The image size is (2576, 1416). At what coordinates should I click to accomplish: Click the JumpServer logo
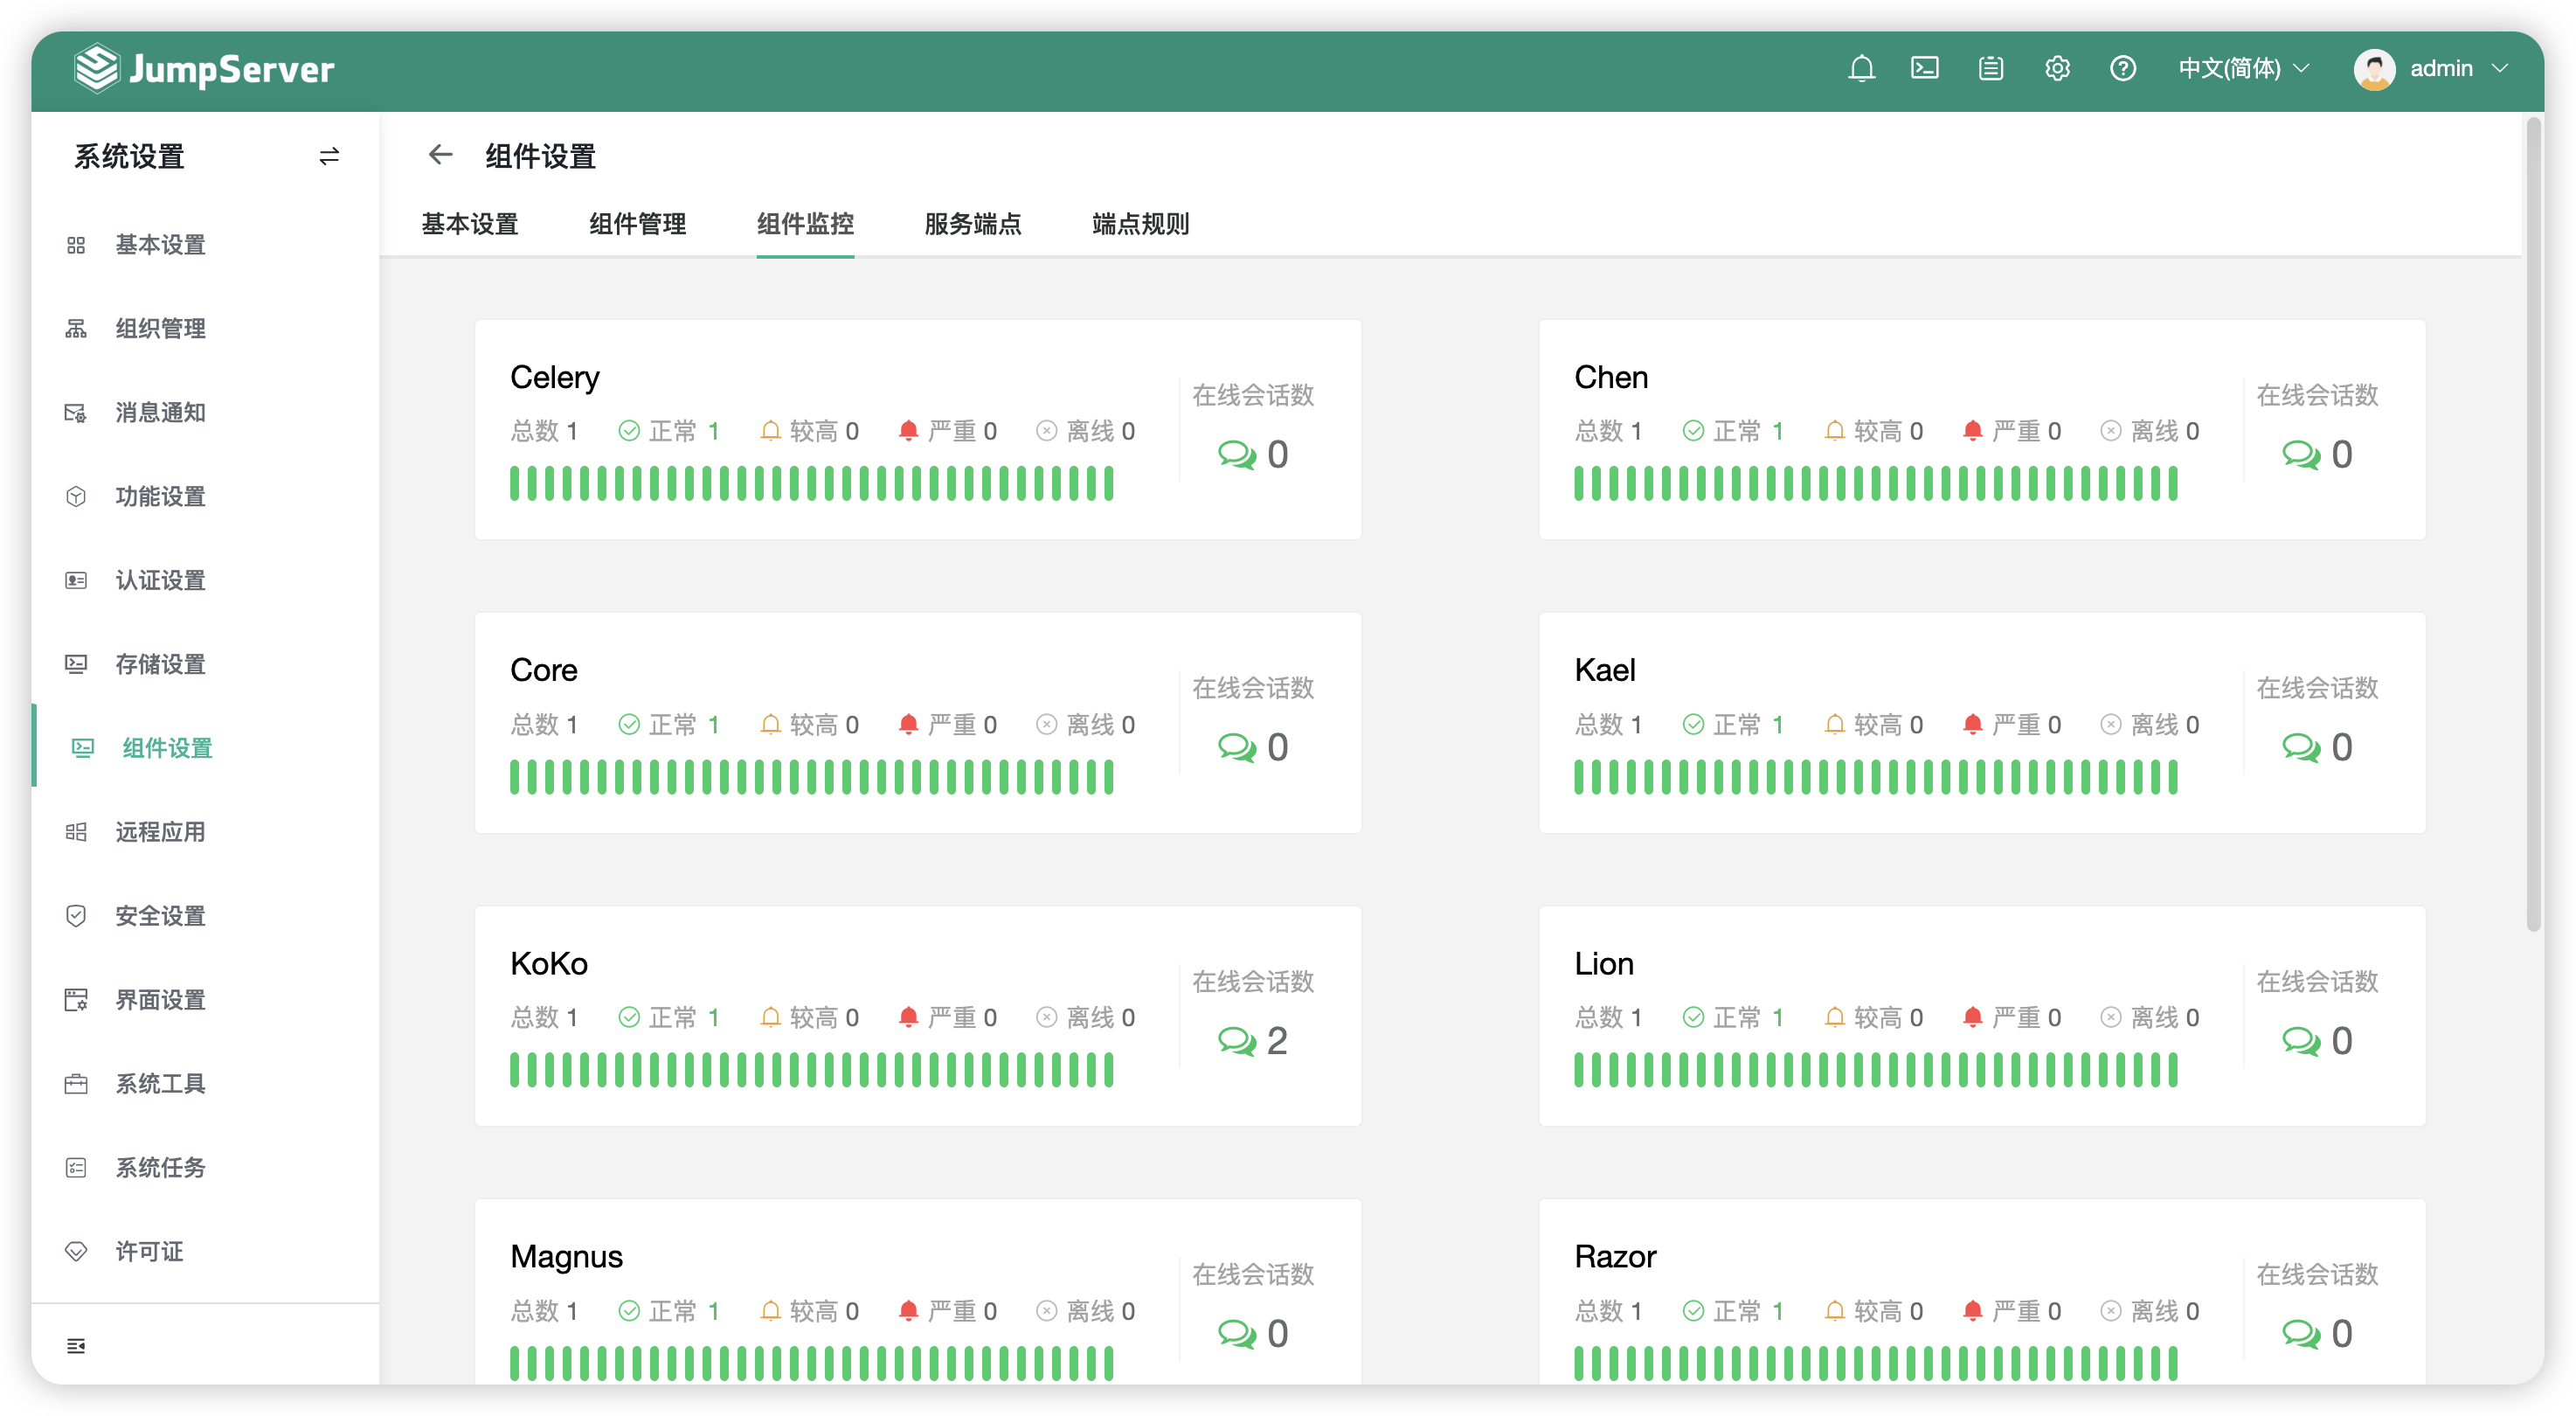pos(205,68)
